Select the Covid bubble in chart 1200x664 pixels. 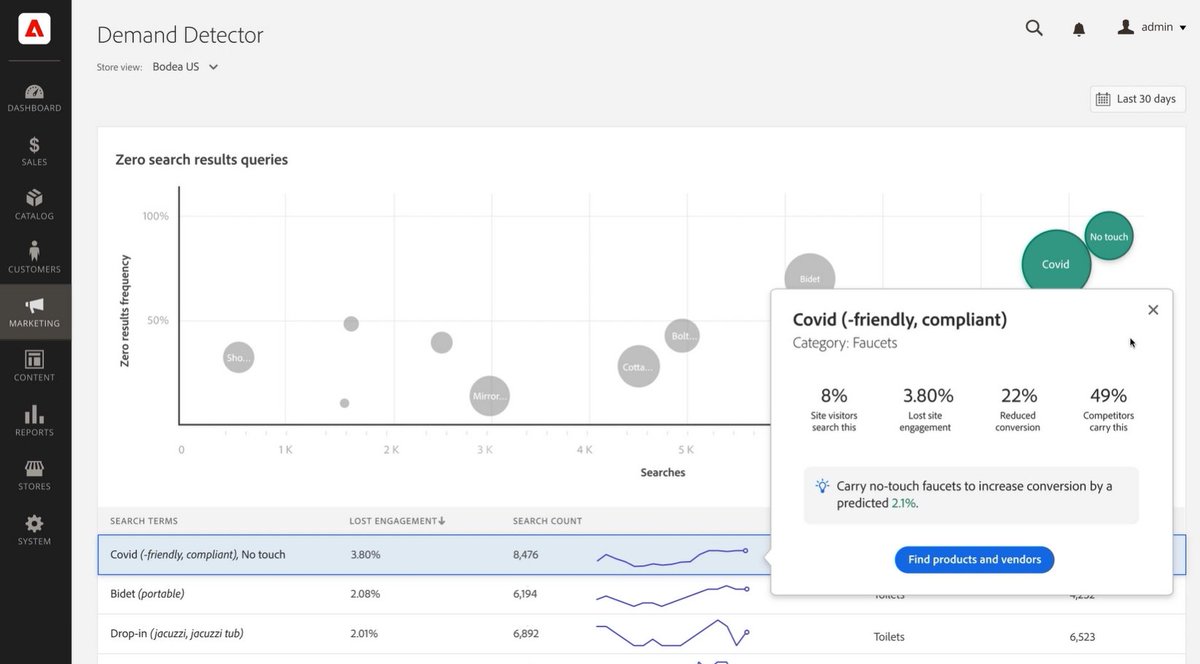point(1056,264)
